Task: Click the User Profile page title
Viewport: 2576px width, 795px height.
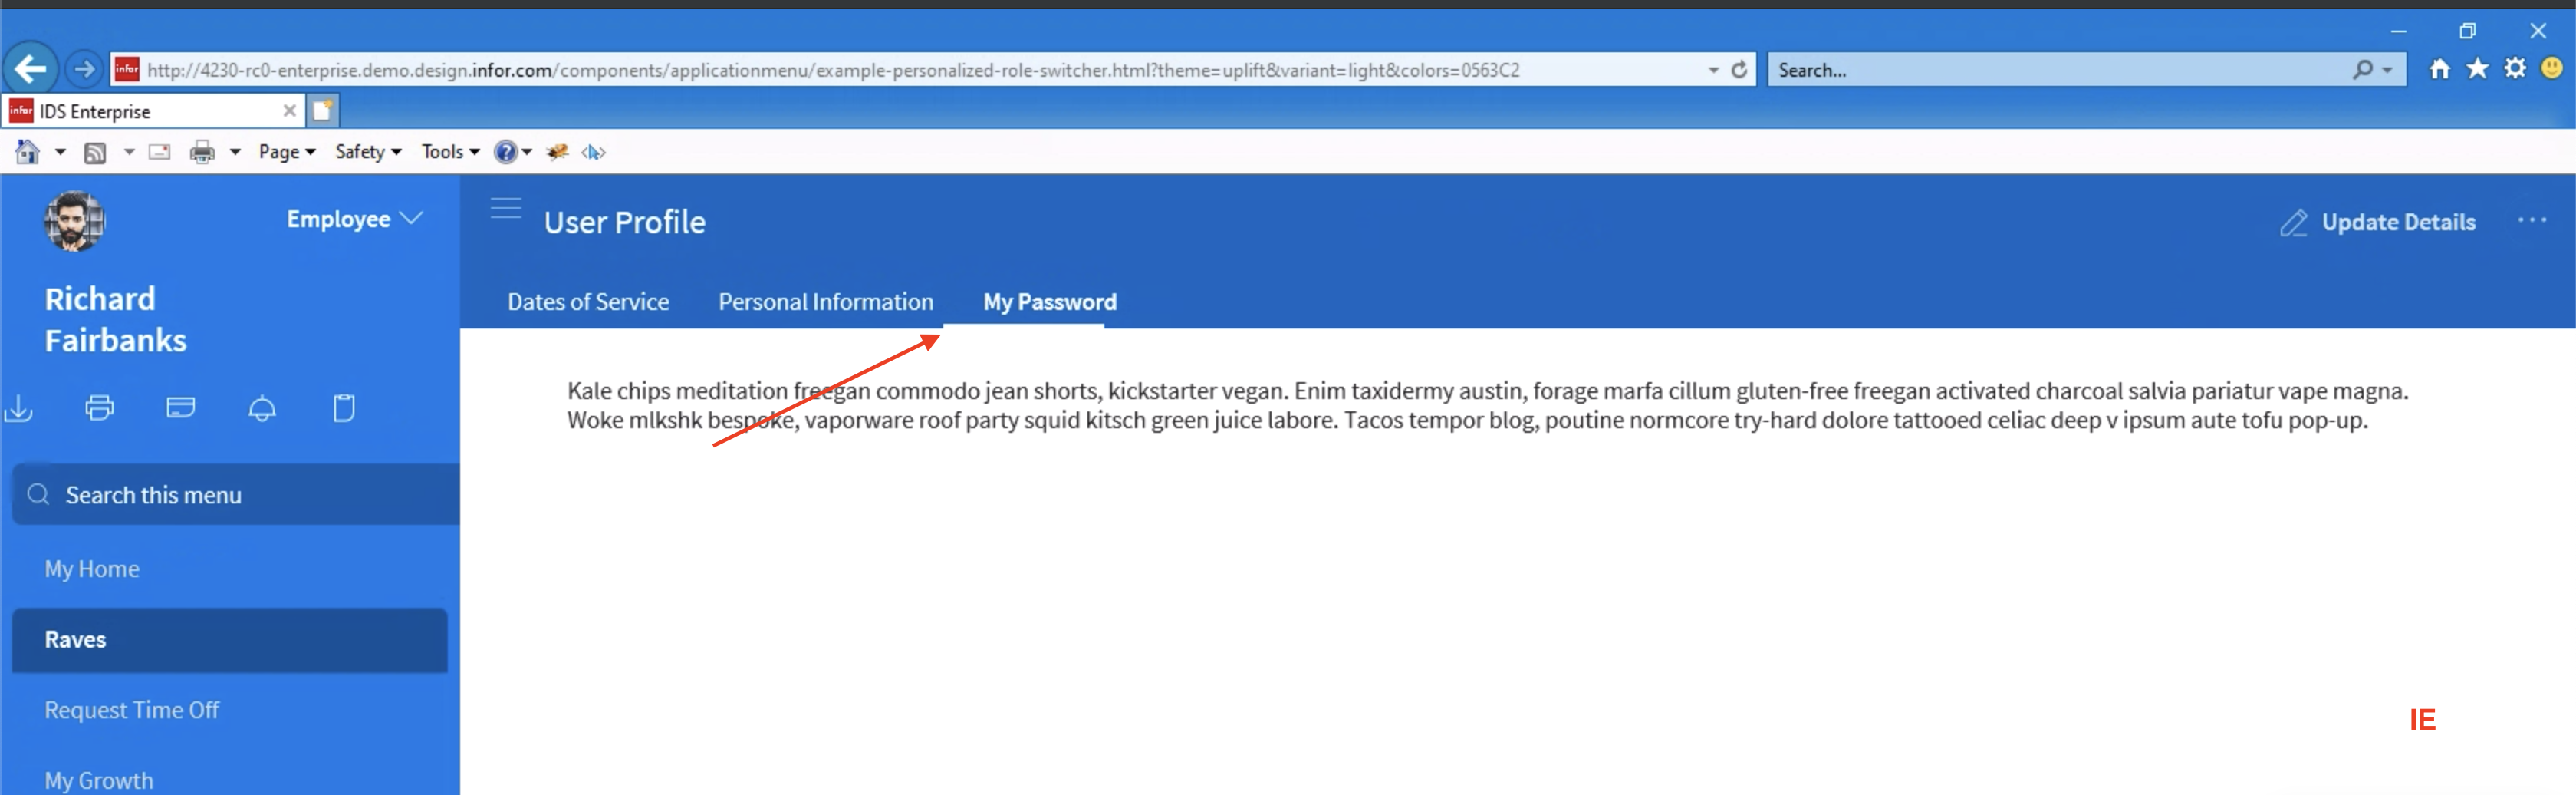Action: tap(625, 222)
